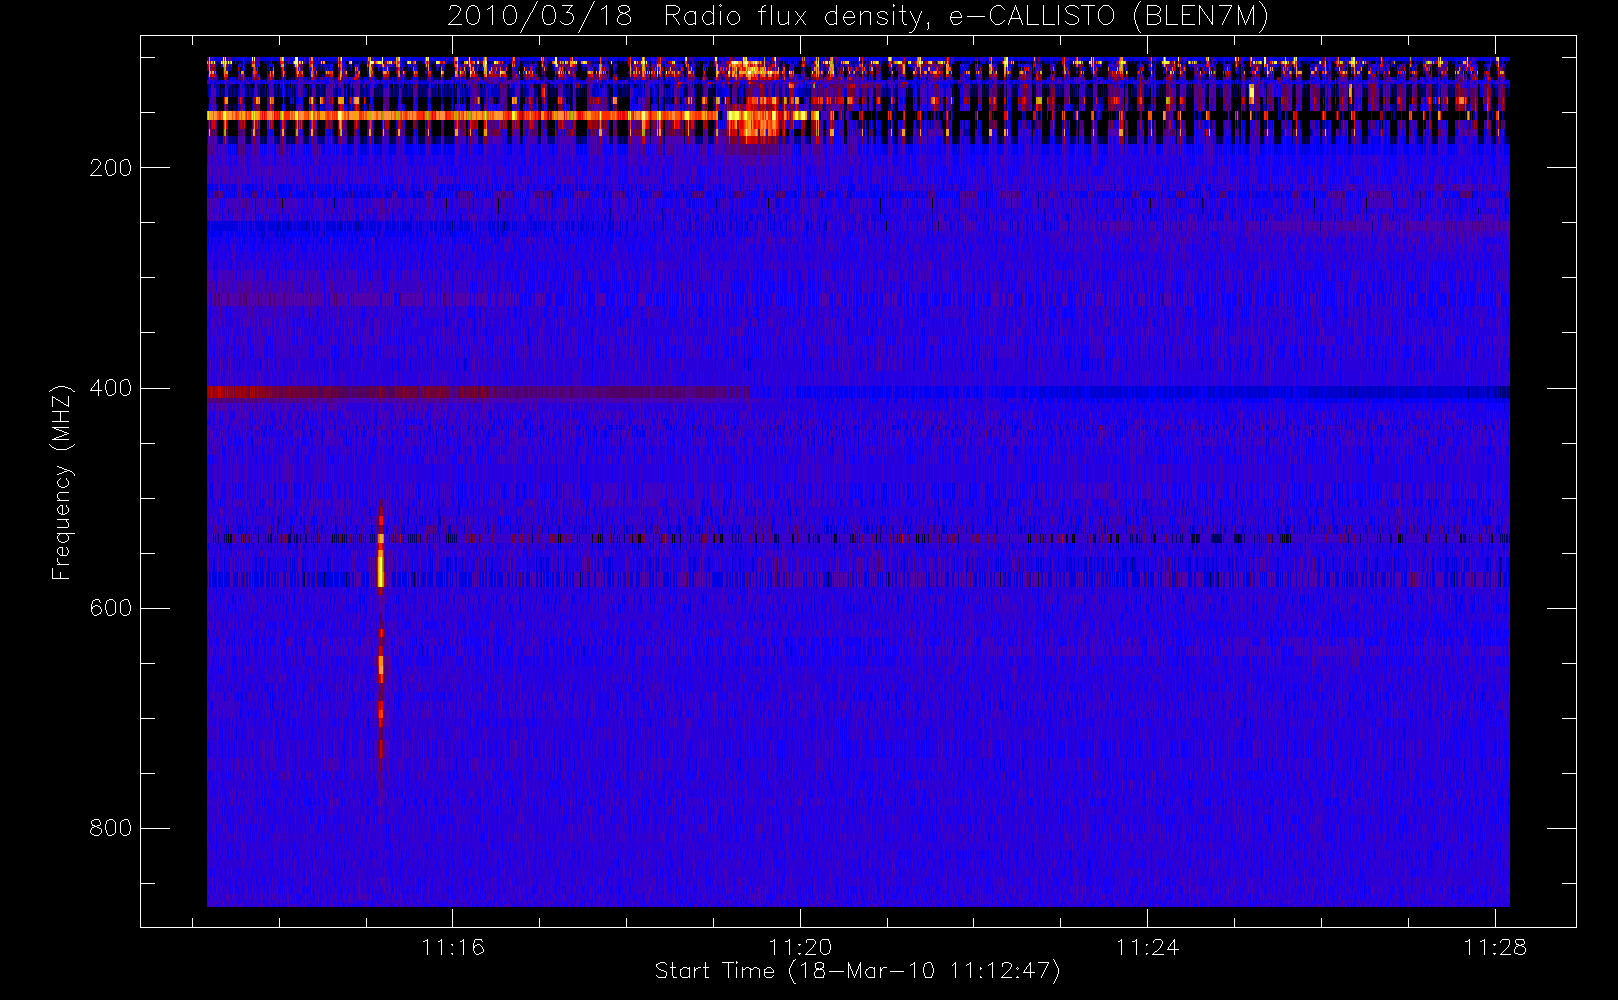Click the orange burst segment near 660 MHz

tap(381, 666)
